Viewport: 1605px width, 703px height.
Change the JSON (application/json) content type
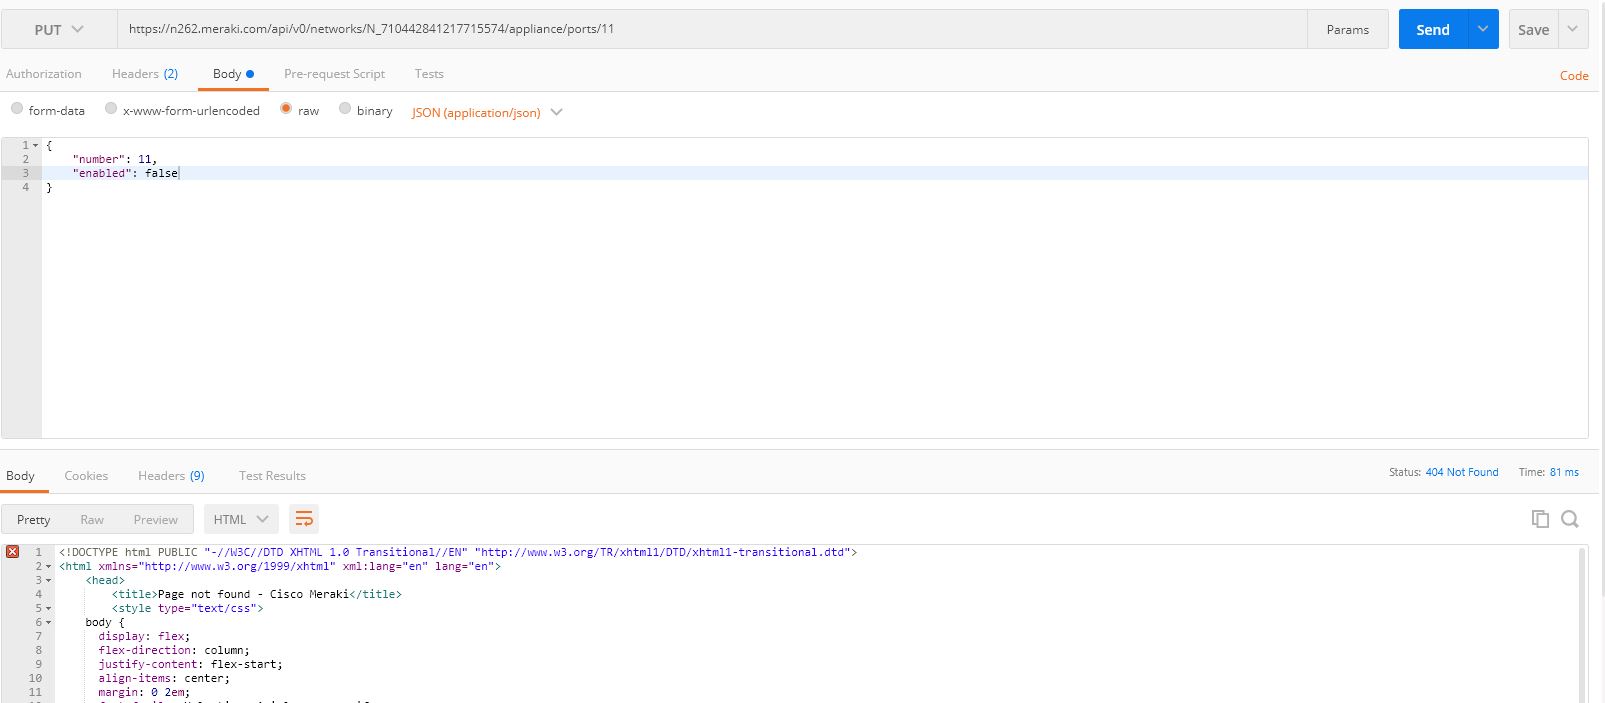pyautogui.click(x=487, y=112)
